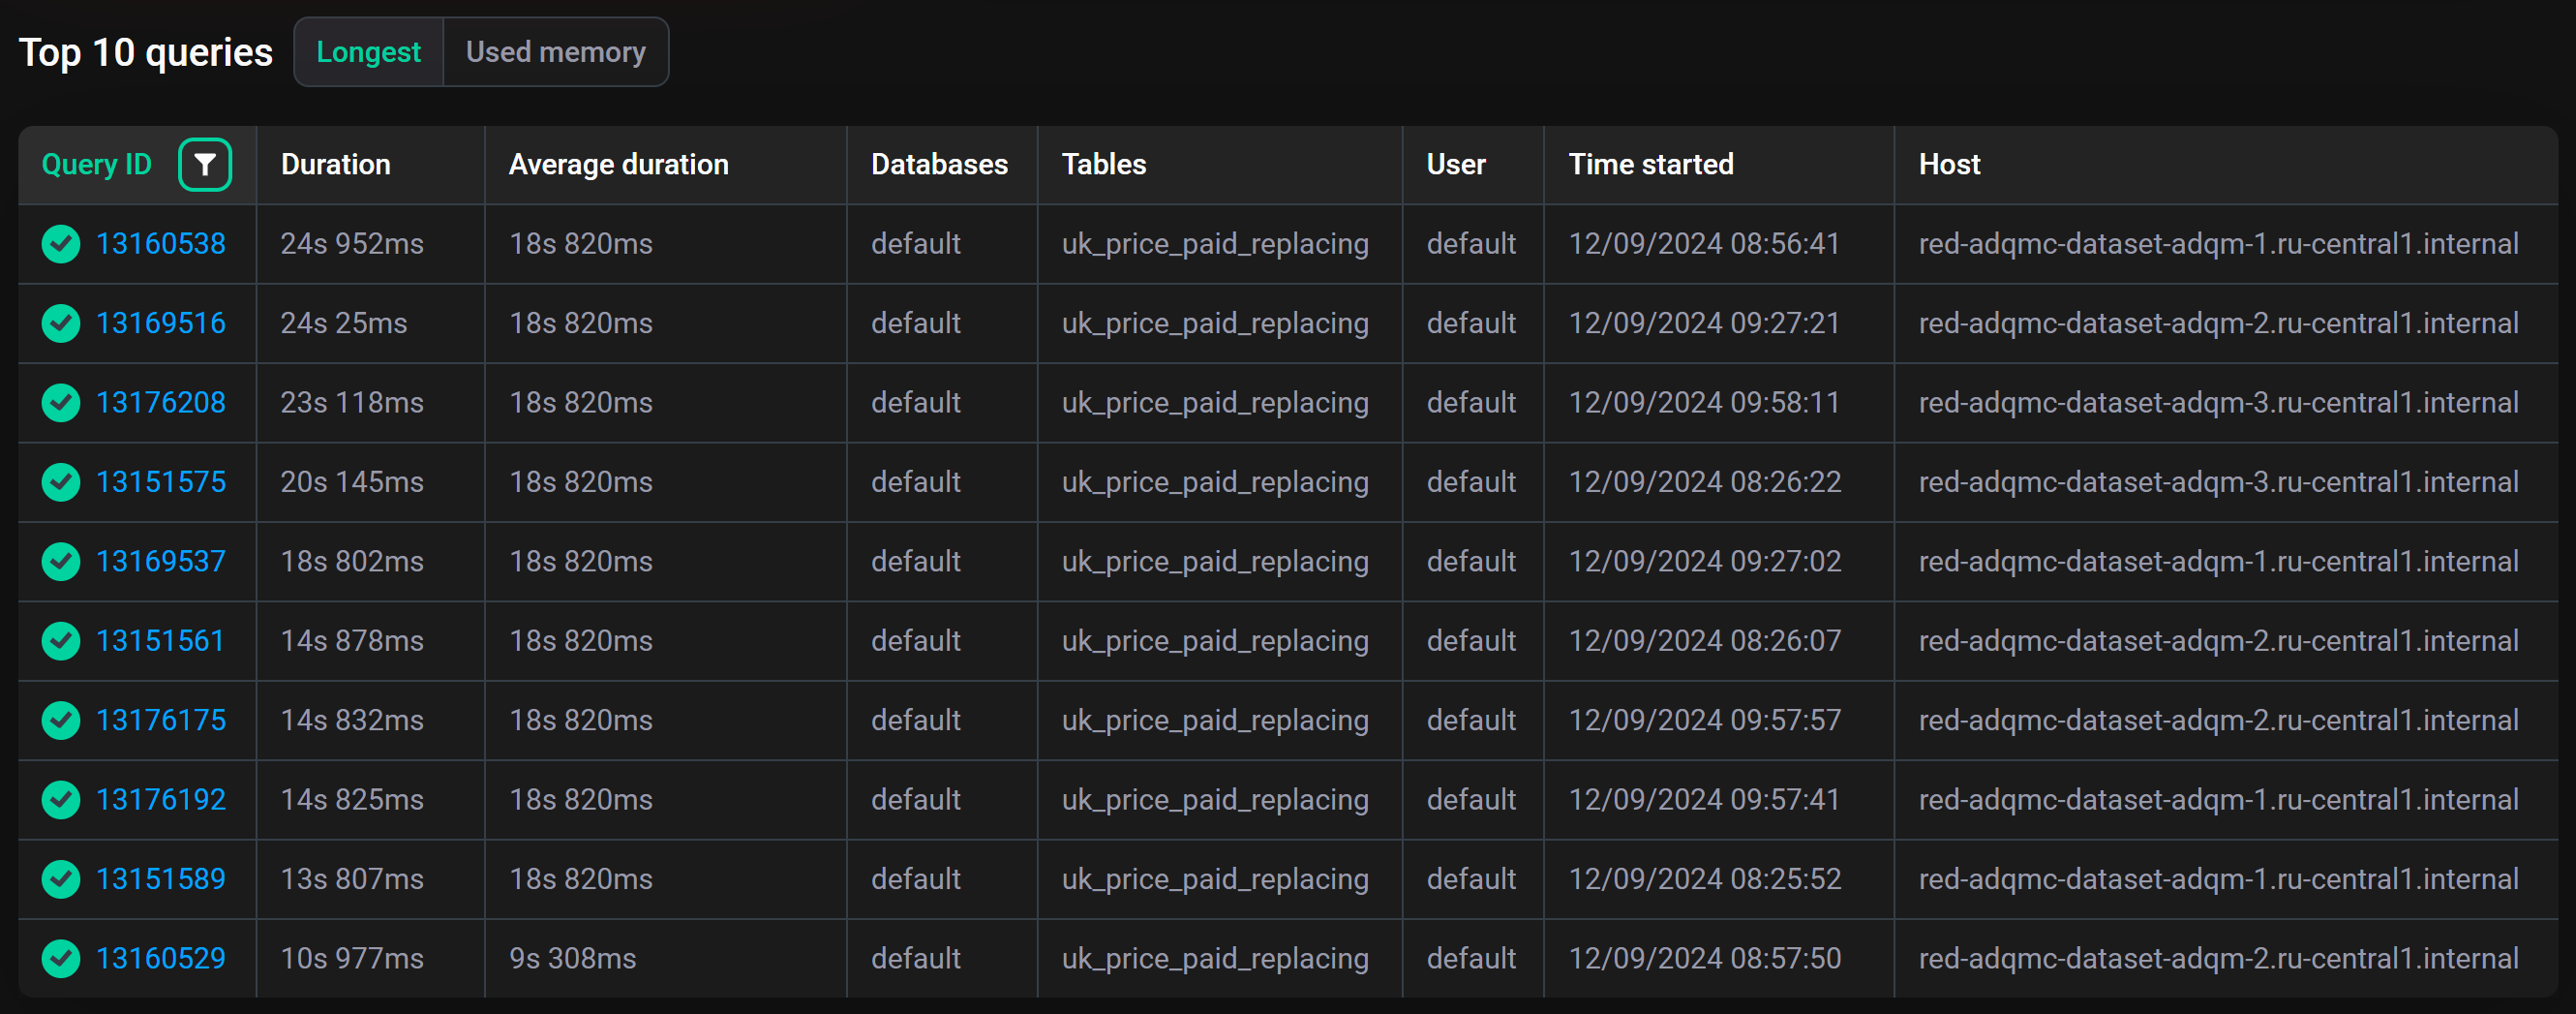Click the status checkmark on query 13160529

(60, 958)
